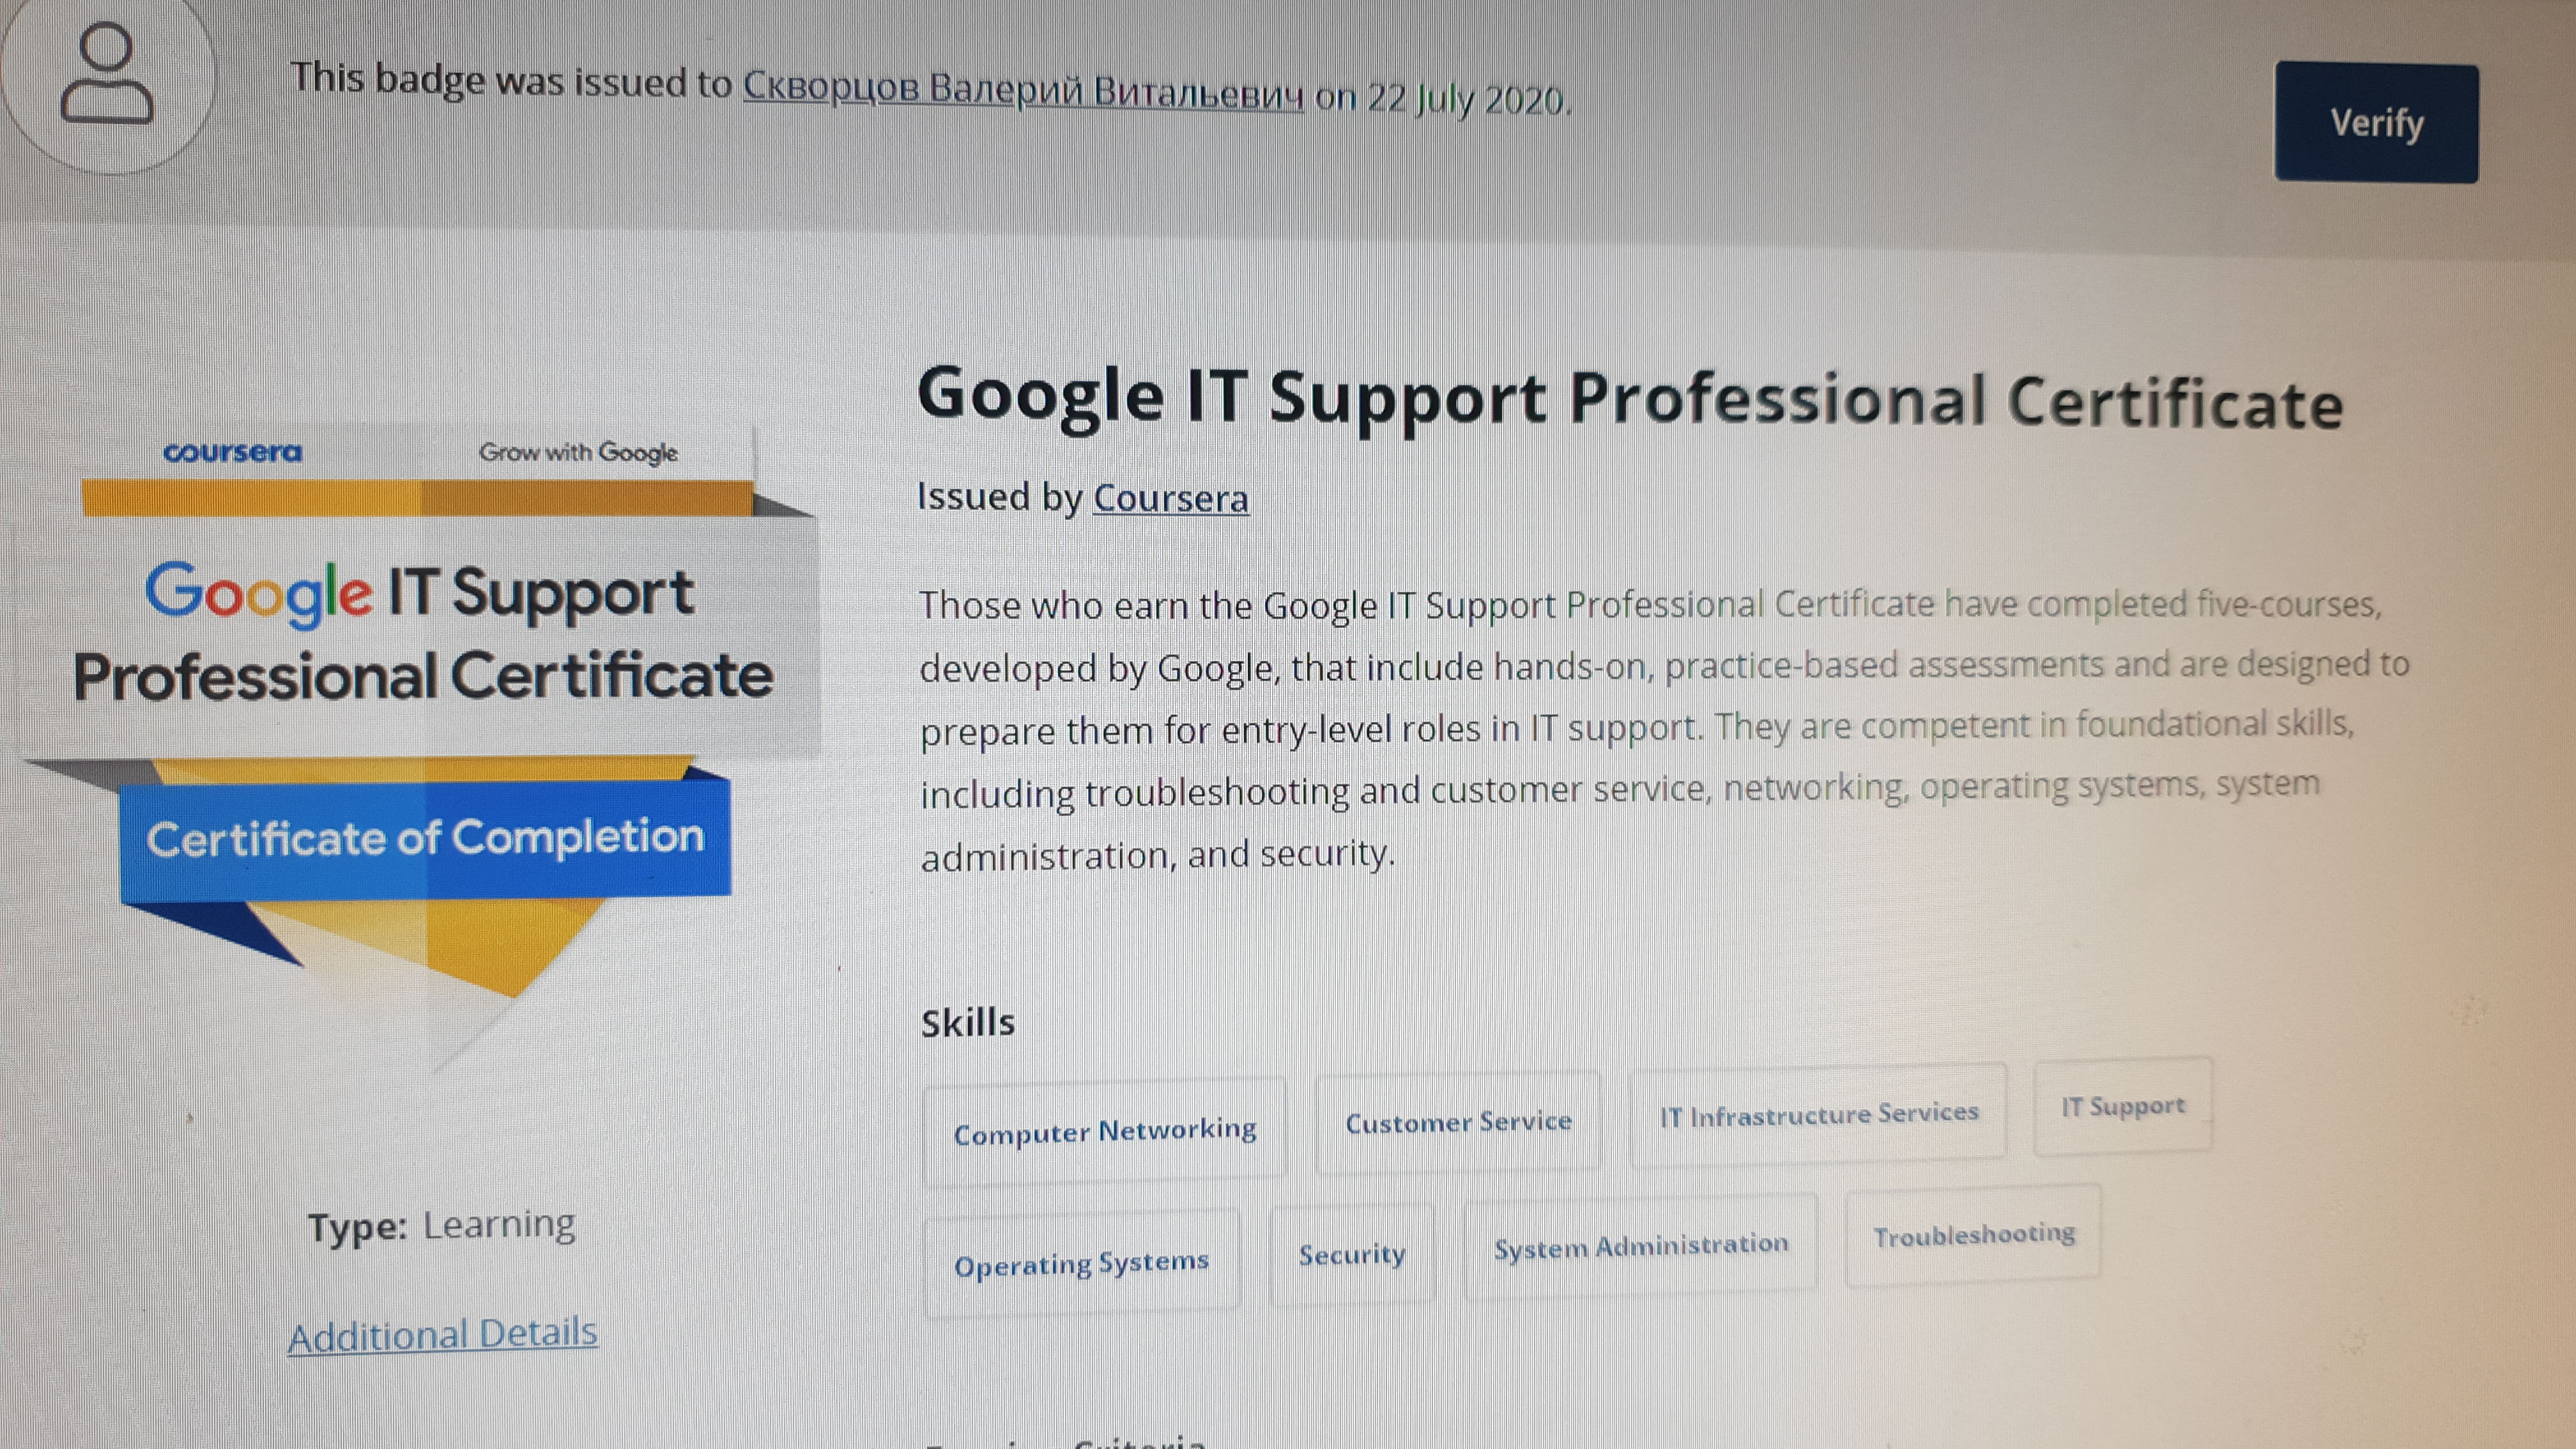Click the Certificate of Completion ribbon
This screenshot has height=1449, width=2576.
point(425,838)
